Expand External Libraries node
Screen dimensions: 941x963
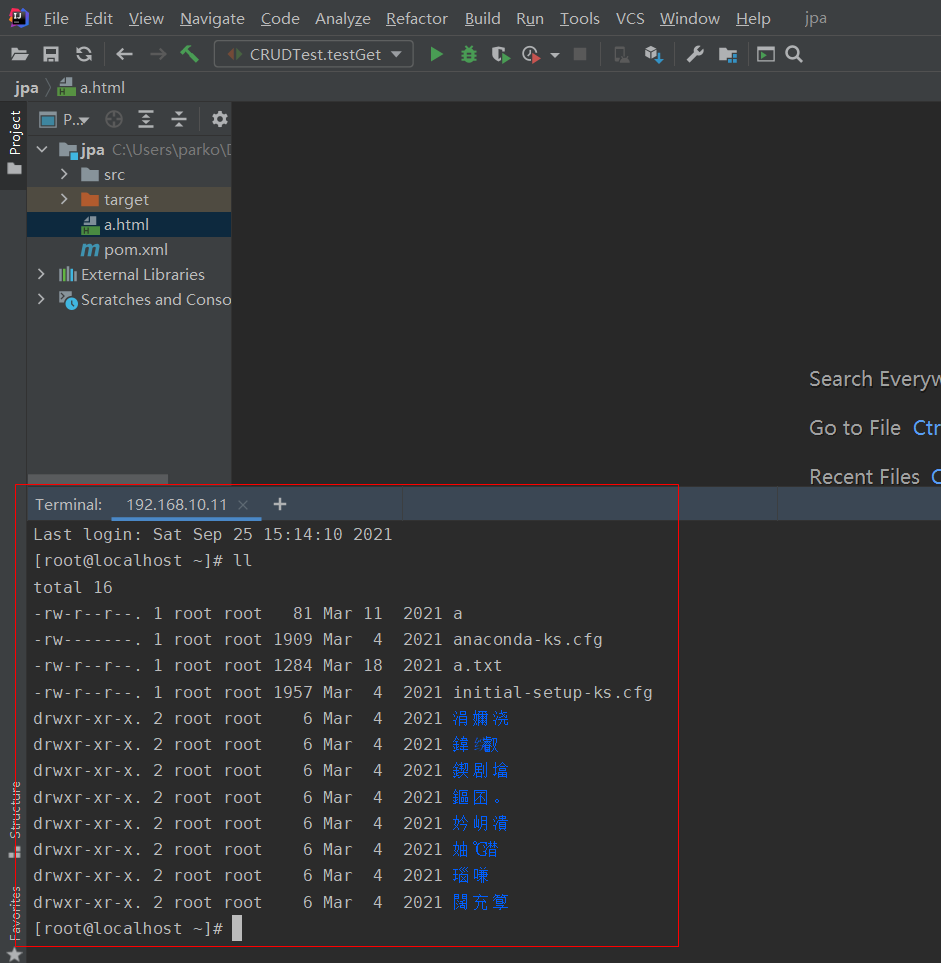[41, 275]
